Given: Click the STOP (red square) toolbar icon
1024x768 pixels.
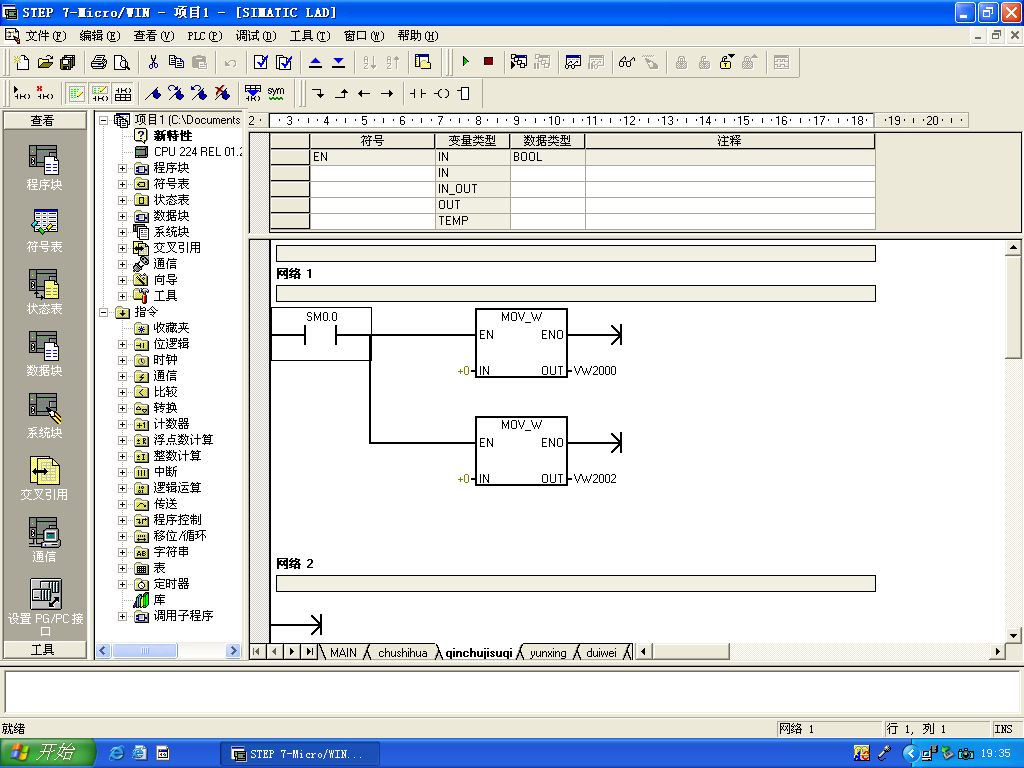Looking at the screenshot, I should coord(488,62).
